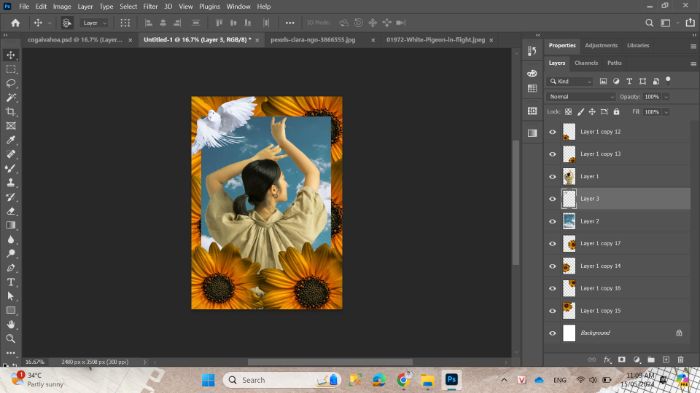Open the Layers panel menu
700x393 pixels.
click(x=693, y=64)
